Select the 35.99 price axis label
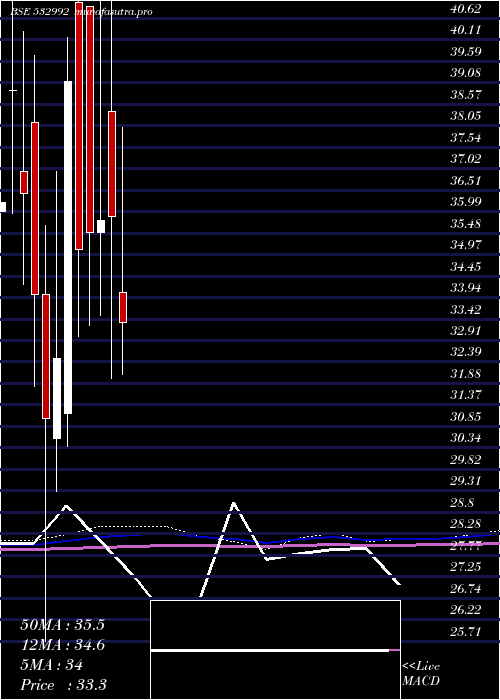Viewport: 500px width, 700px height. [x=466, y=202]
